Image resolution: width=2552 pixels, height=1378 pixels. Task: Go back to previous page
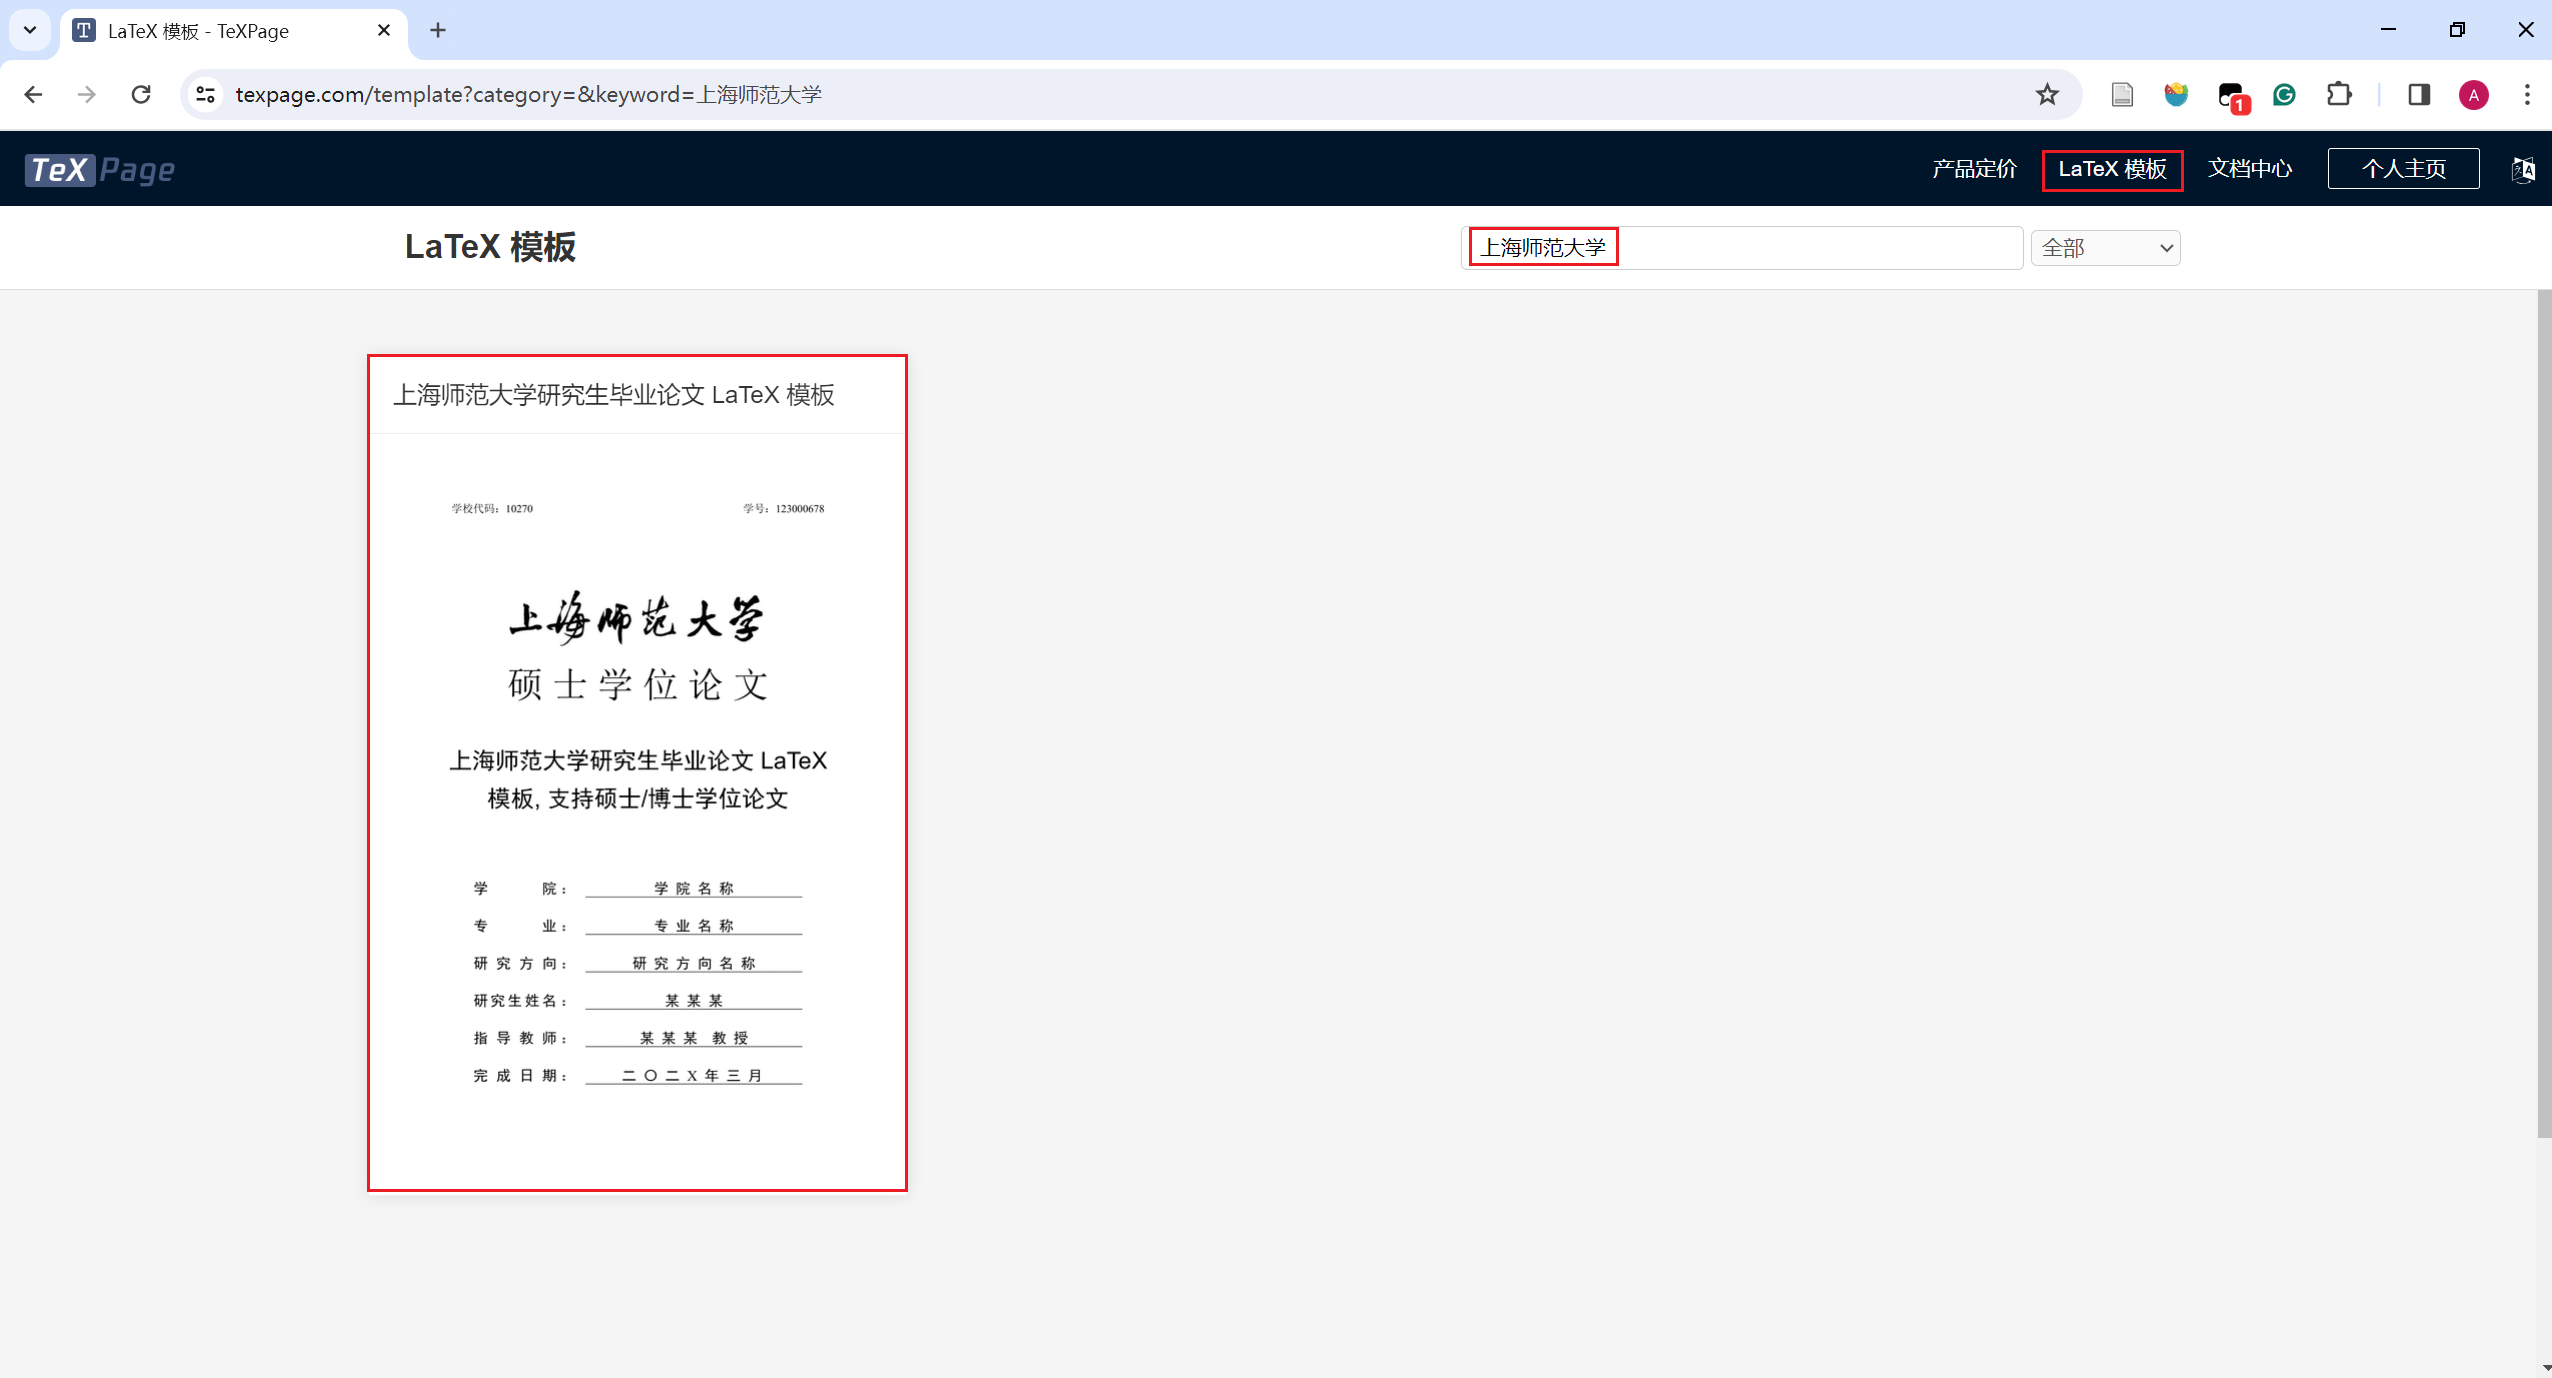pos(33,94)
